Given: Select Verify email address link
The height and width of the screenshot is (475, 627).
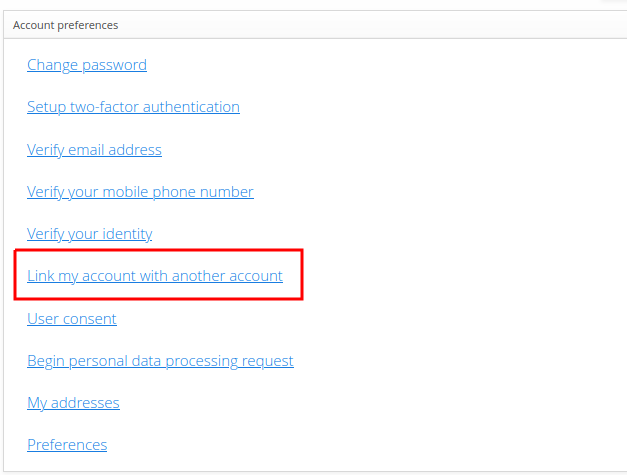Looking at the screenshot, I should 94,150.
